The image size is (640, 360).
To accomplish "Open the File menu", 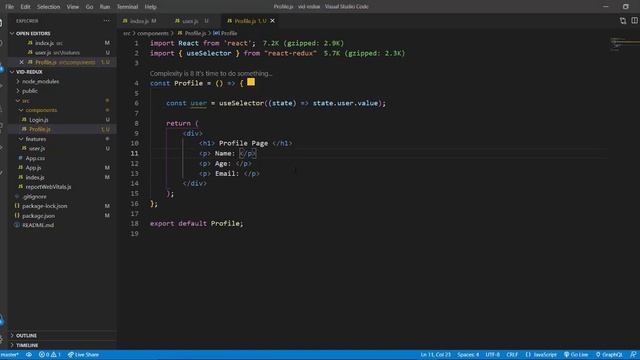I will (x=9, y=7).
